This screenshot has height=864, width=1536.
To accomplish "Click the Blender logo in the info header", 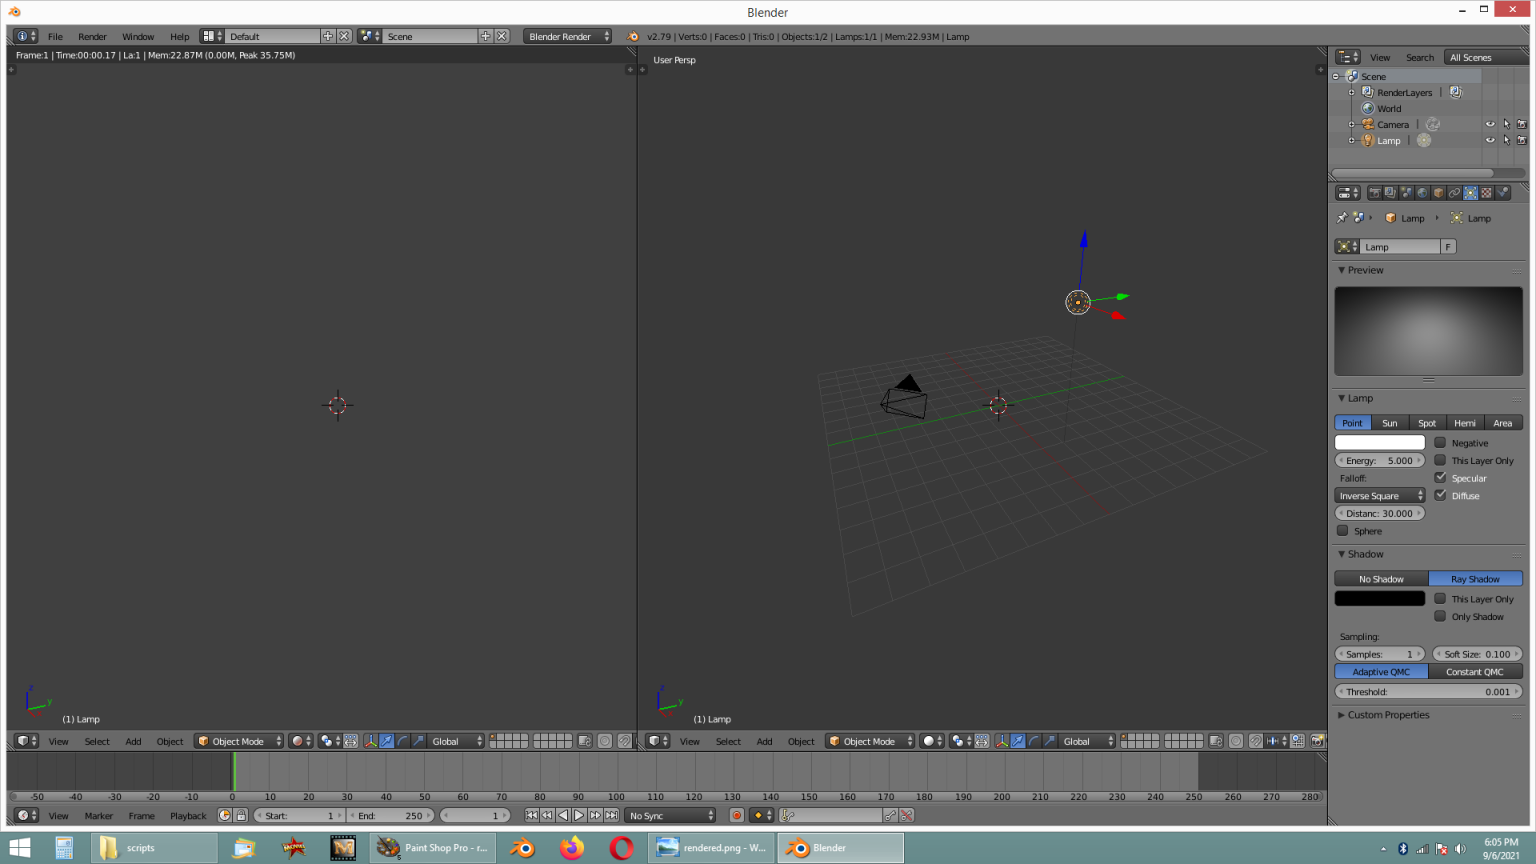I will point(633,37).
